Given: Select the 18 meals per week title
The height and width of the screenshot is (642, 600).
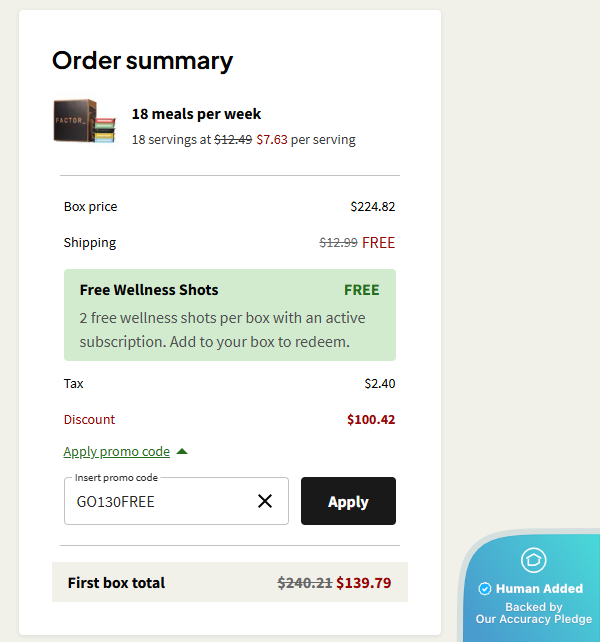Looking at the screenshot, I should (197, 114).
